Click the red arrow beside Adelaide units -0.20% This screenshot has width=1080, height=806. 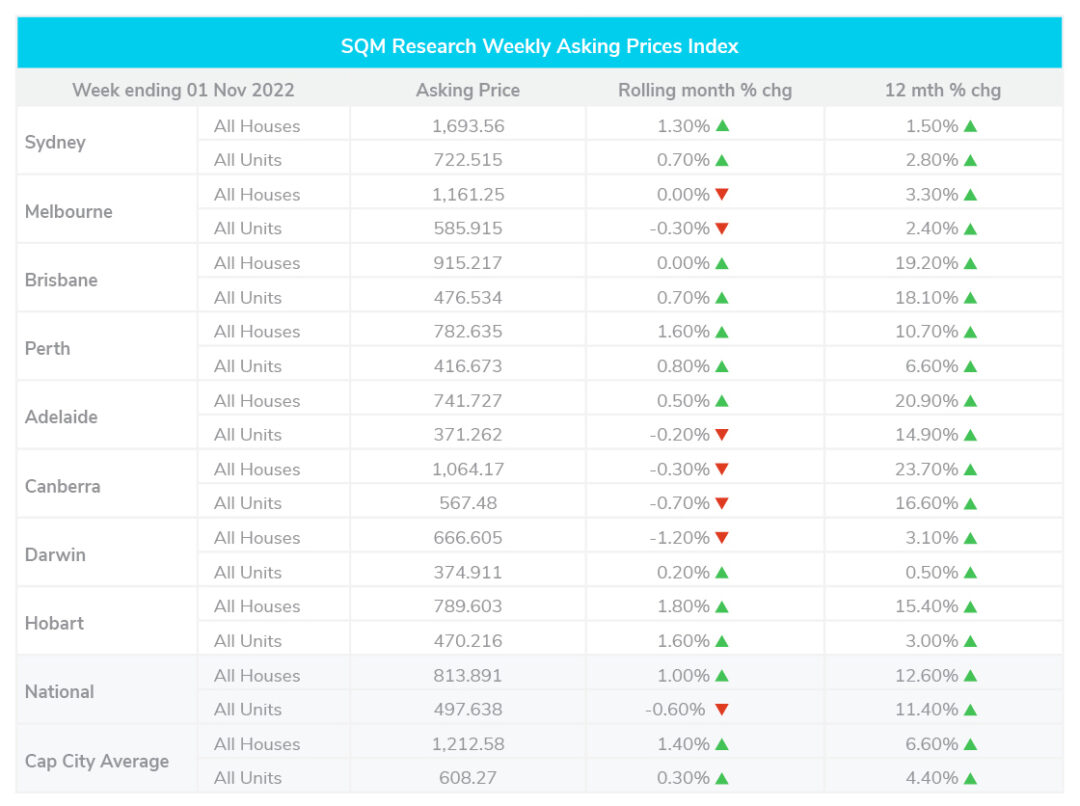click(x=722, y=435)
